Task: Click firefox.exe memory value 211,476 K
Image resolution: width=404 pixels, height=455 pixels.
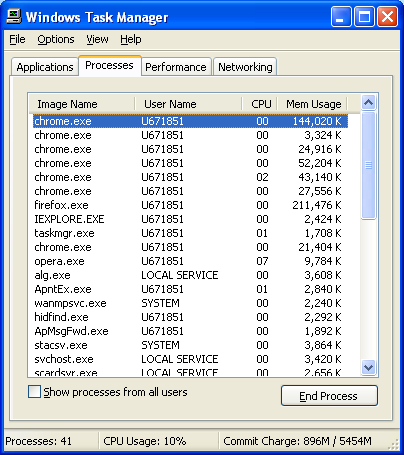Action: 317,205
